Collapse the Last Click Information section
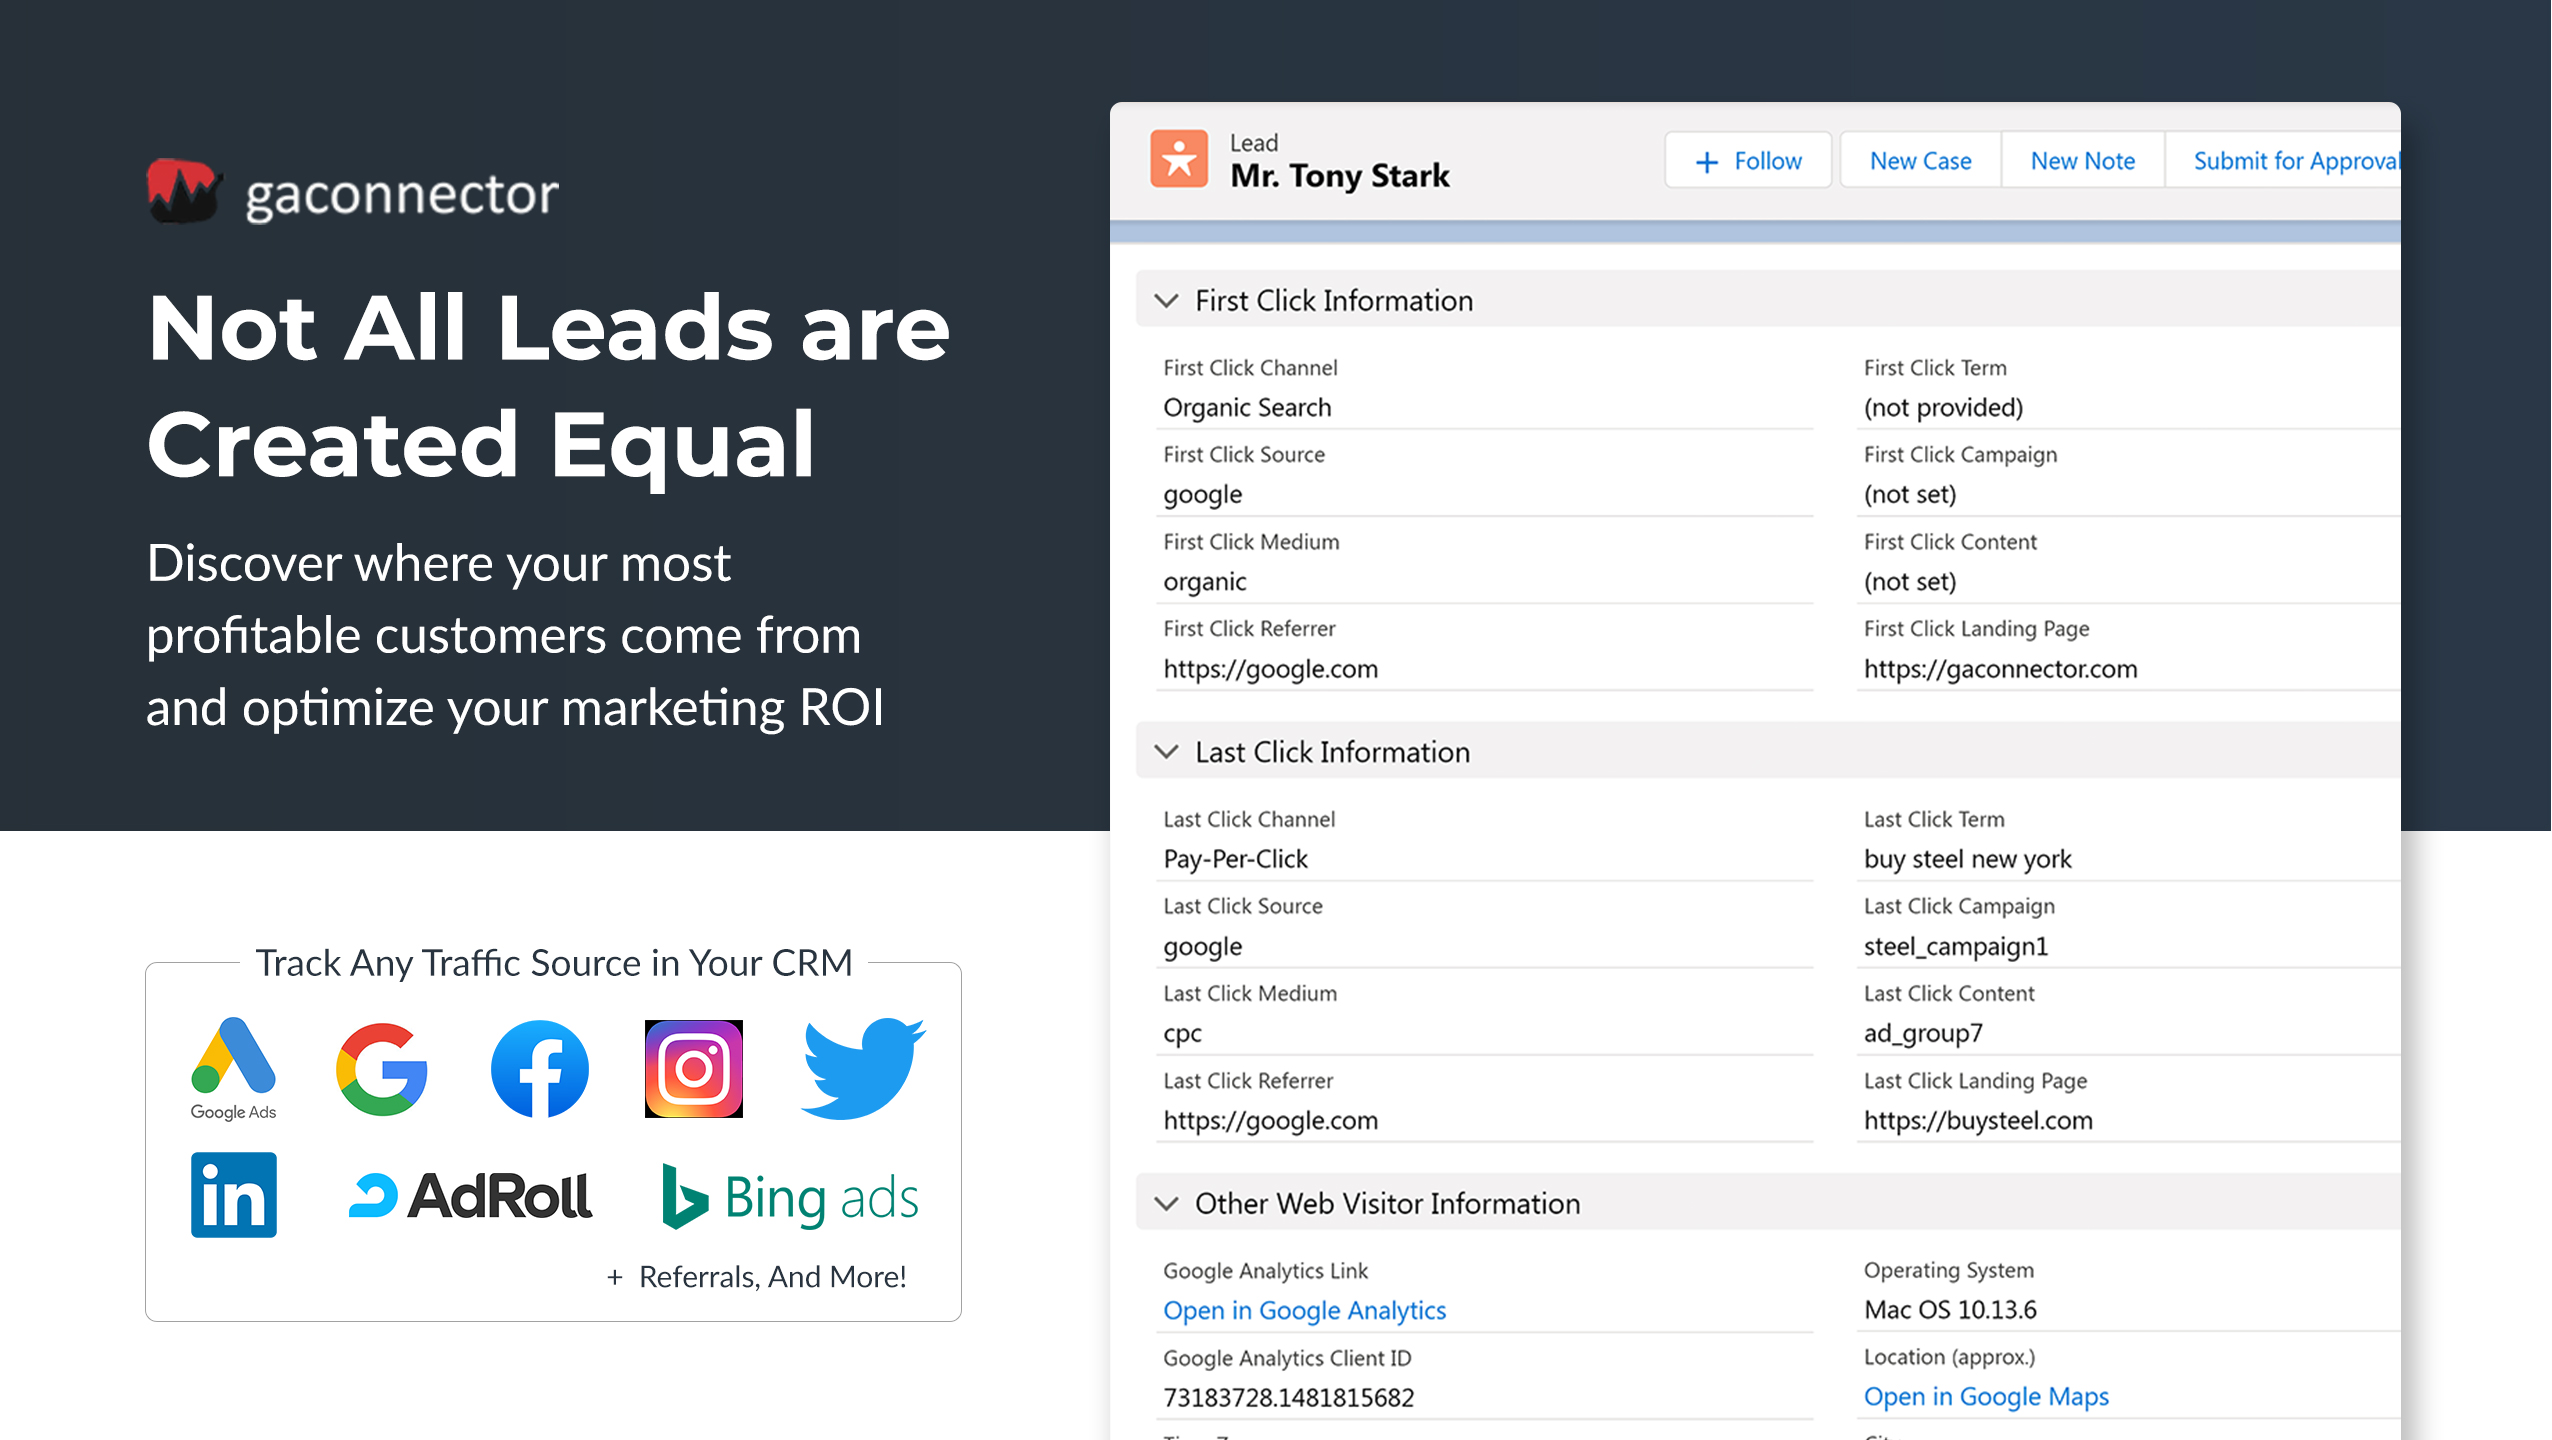2552x1440 pixels. pyautogui.click(x=1166, y=752)
